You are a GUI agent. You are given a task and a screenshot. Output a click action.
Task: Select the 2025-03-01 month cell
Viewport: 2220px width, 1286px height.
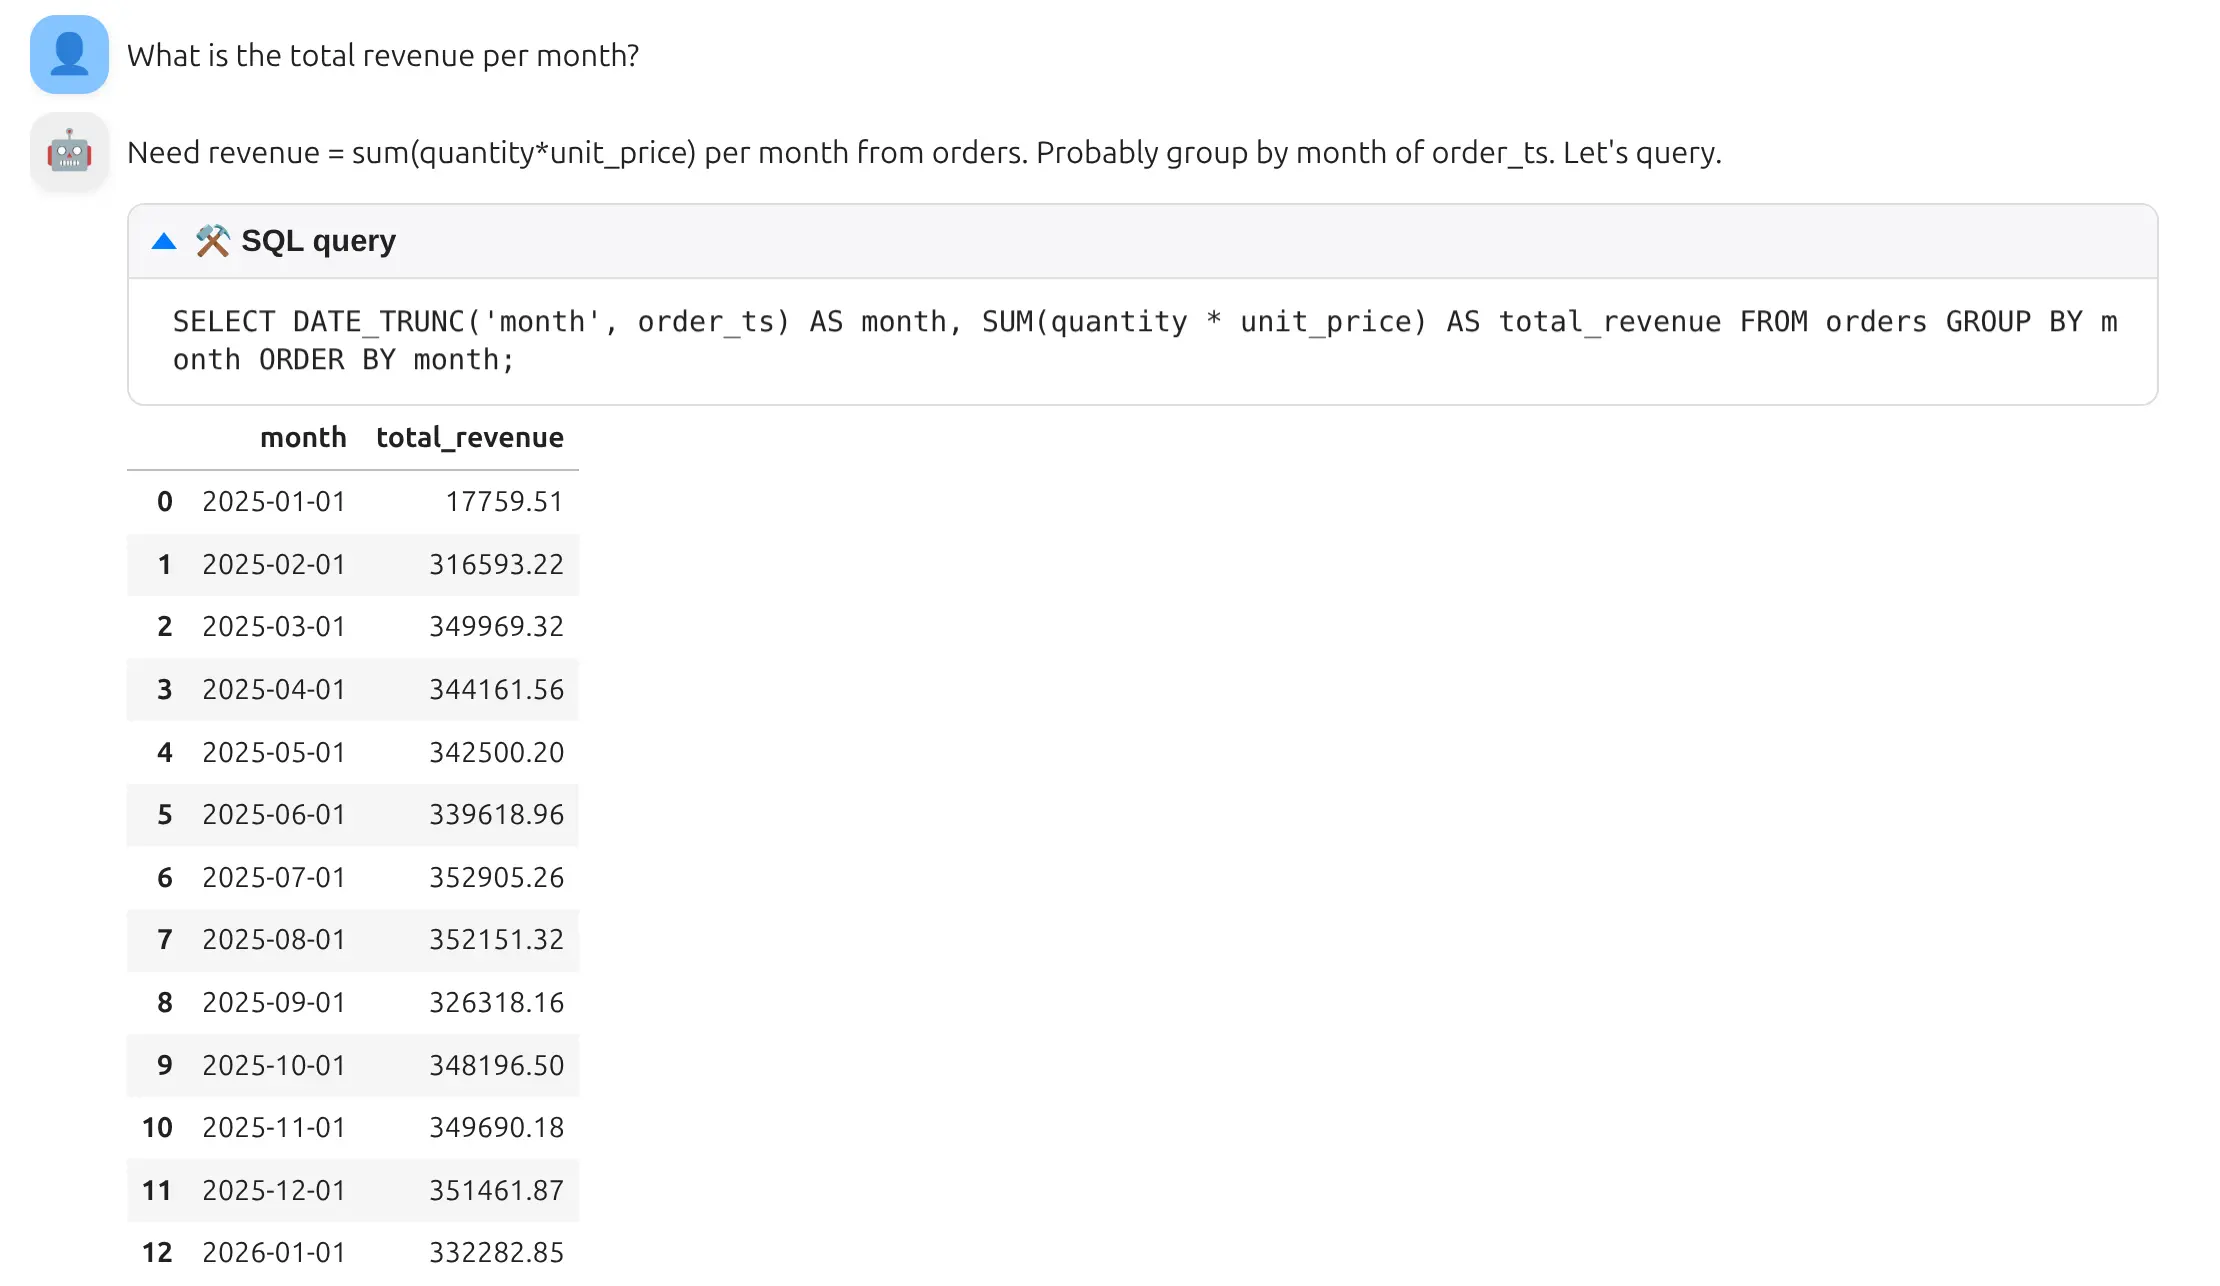coord(274,627)
